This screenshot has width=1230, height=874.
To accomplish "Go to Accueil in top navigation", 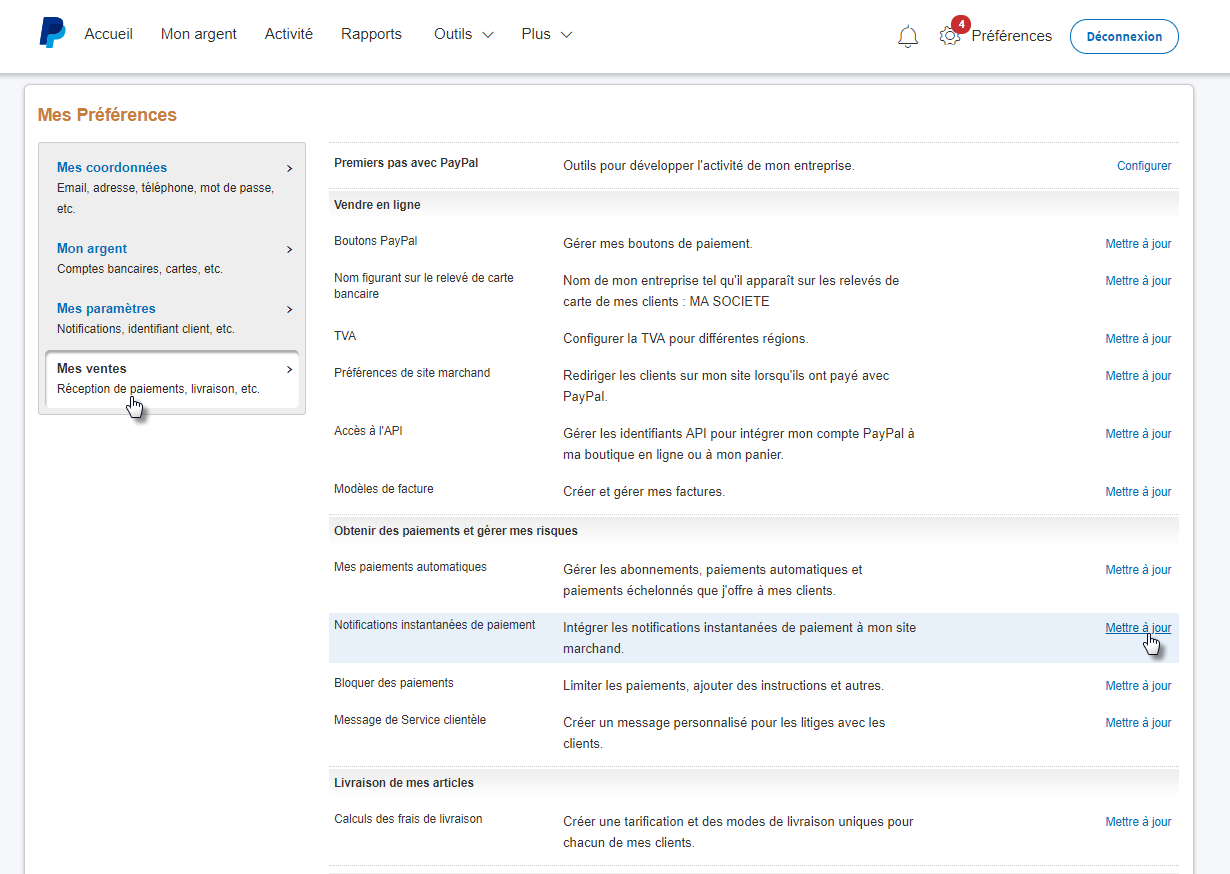I will [108, 34].
